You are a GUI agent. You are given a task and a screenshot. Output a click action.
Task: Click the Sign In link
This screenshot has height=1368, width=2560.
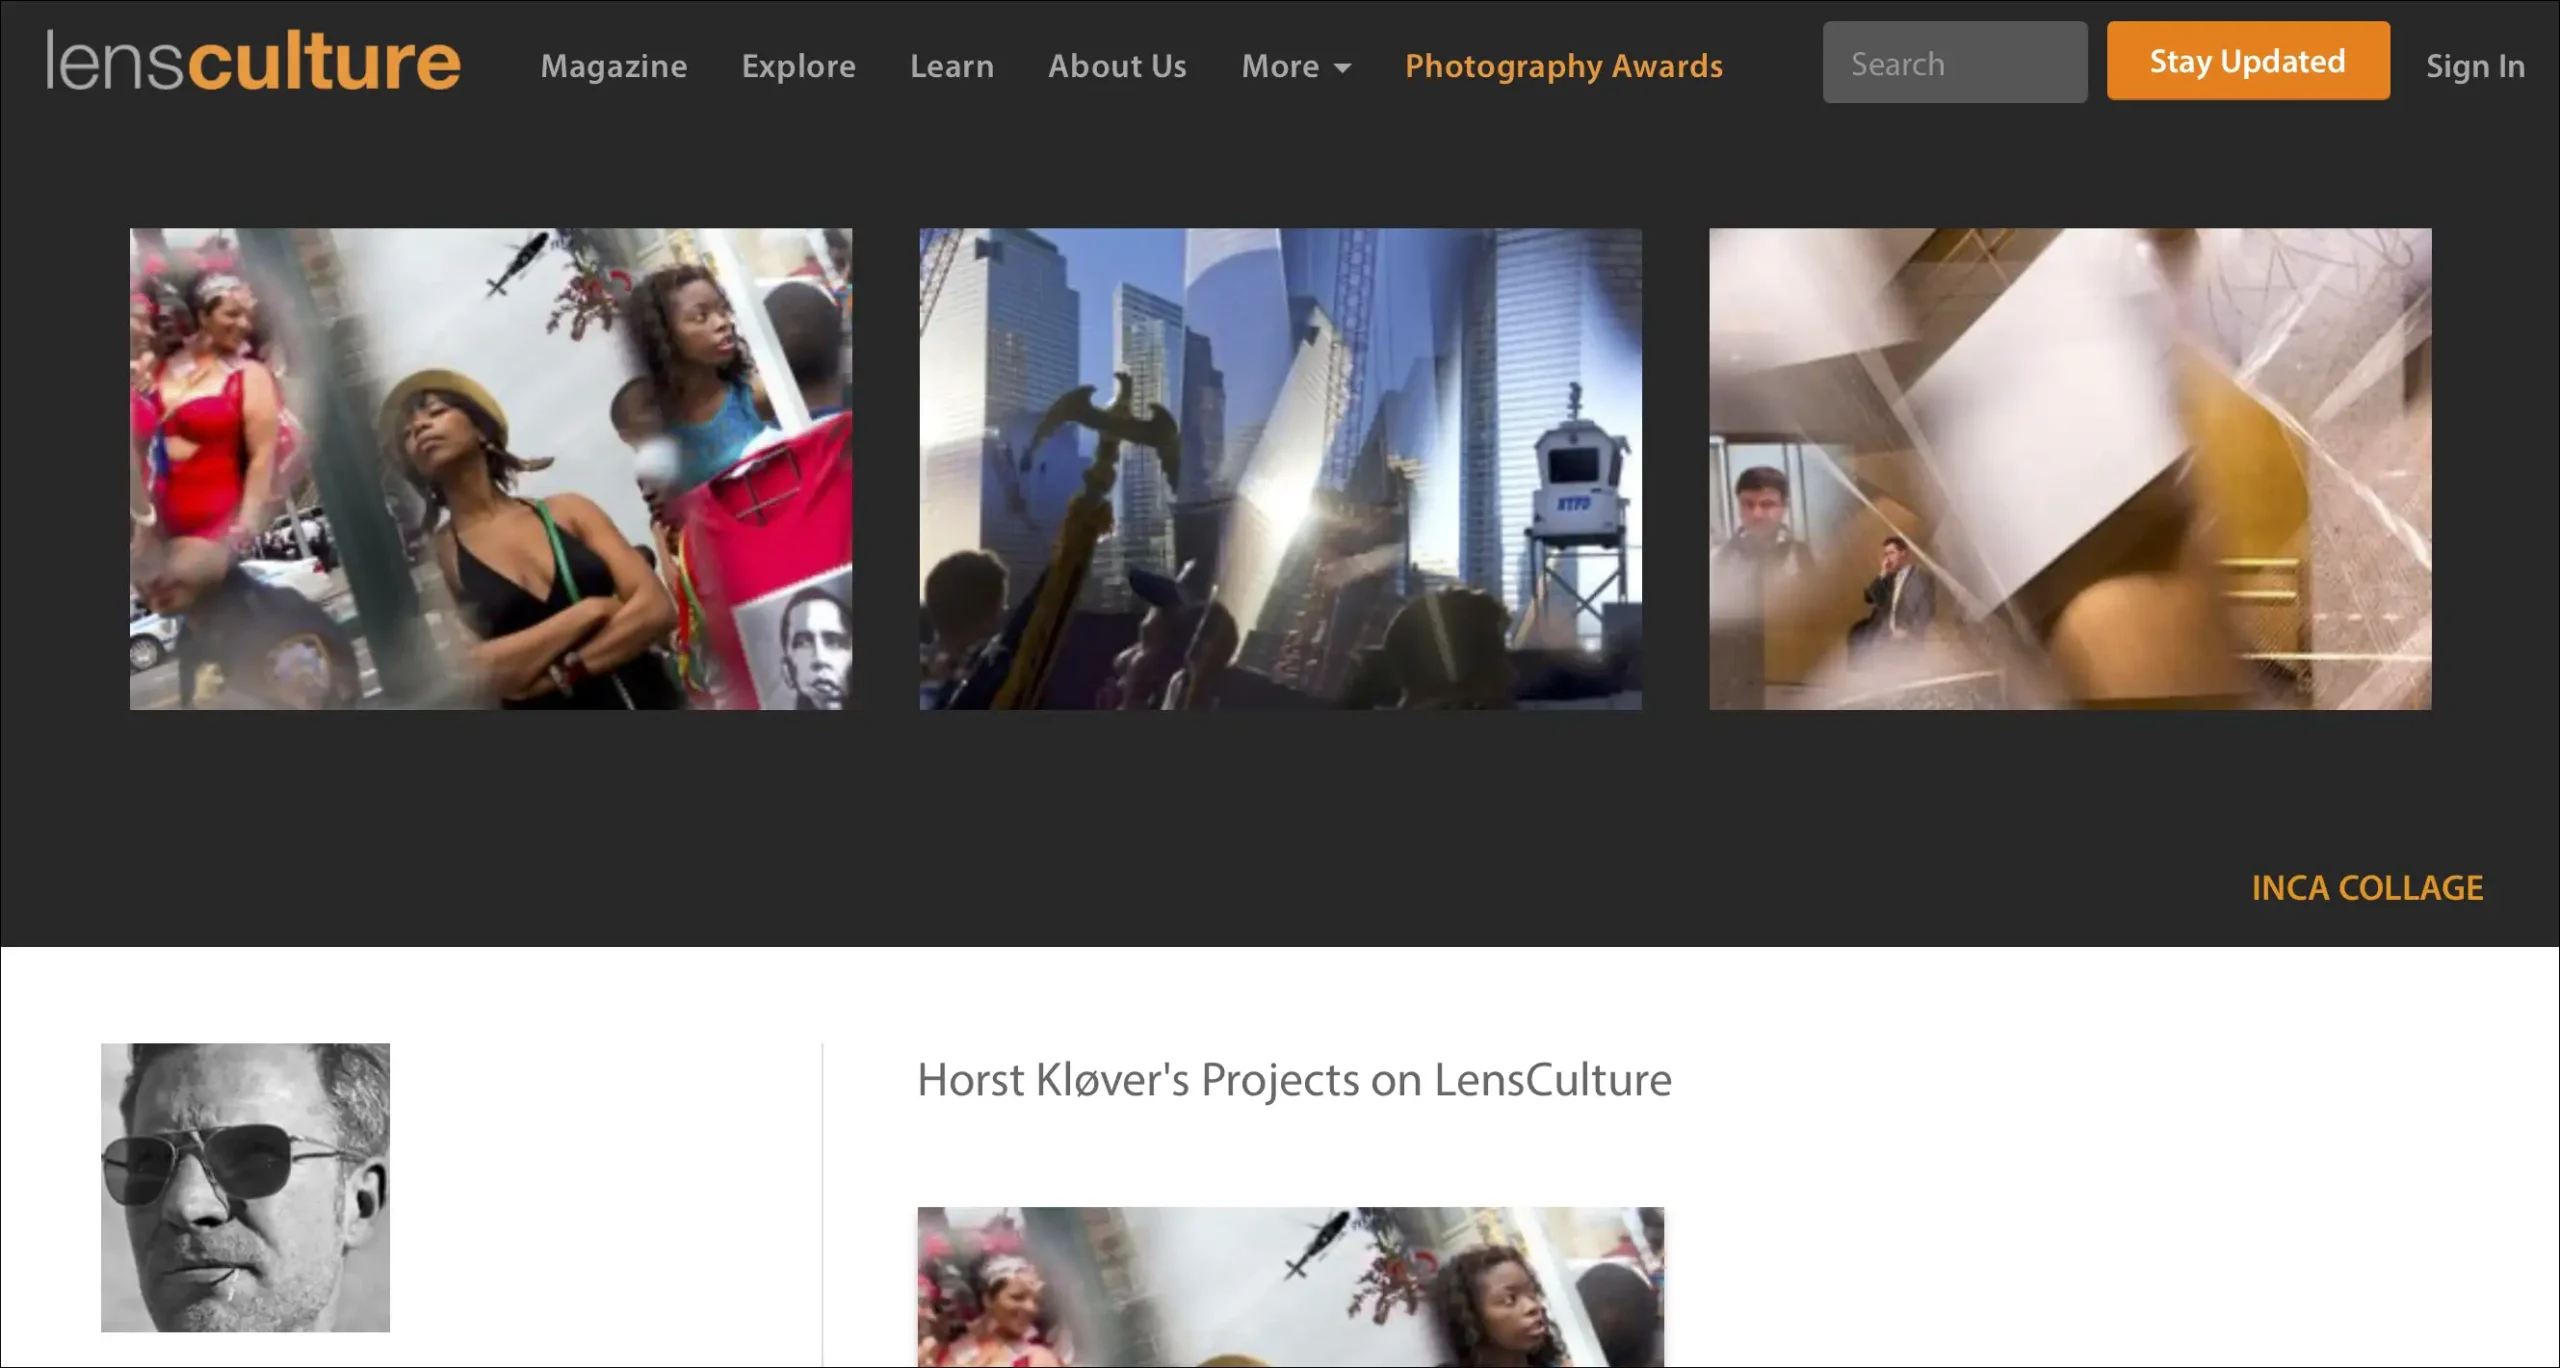tap(2474, 66)
